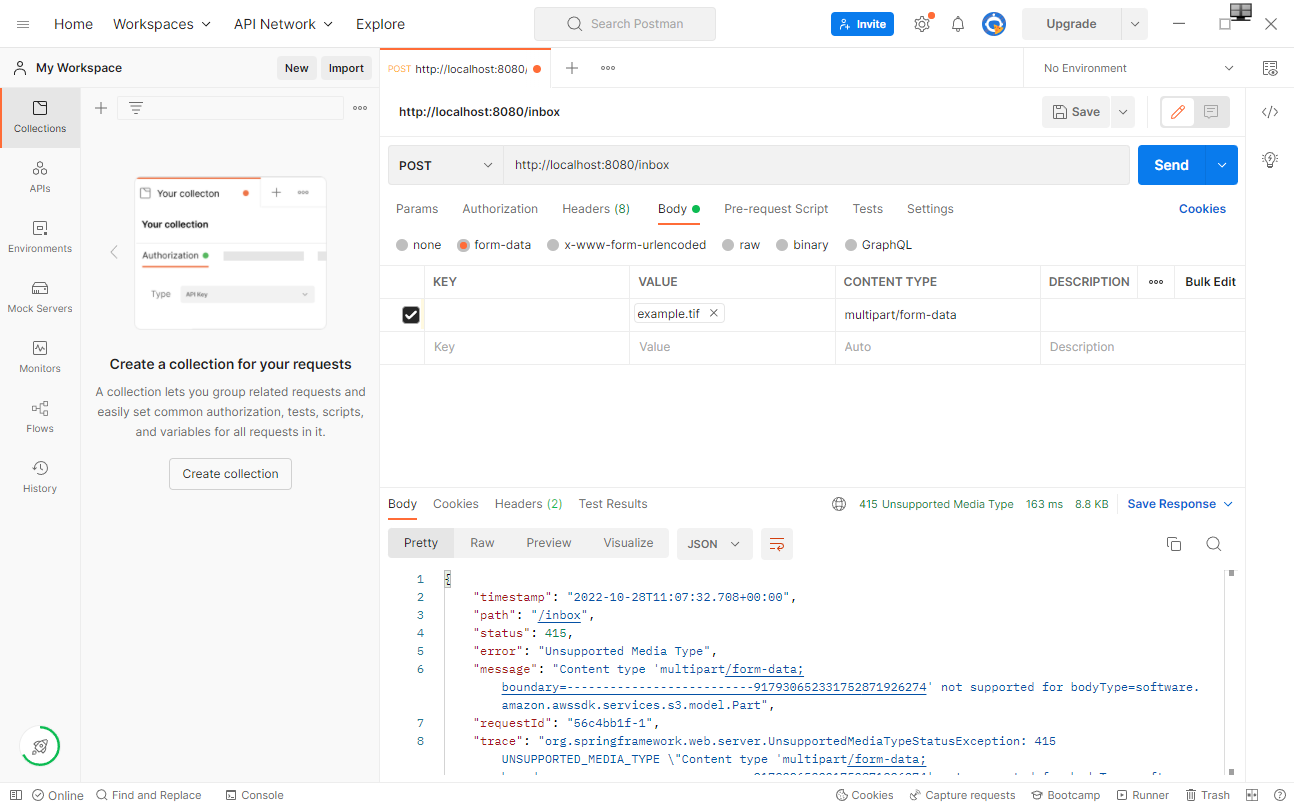Open Flows in sidebar
The image size is (1294, 807).
coord(40,417)
